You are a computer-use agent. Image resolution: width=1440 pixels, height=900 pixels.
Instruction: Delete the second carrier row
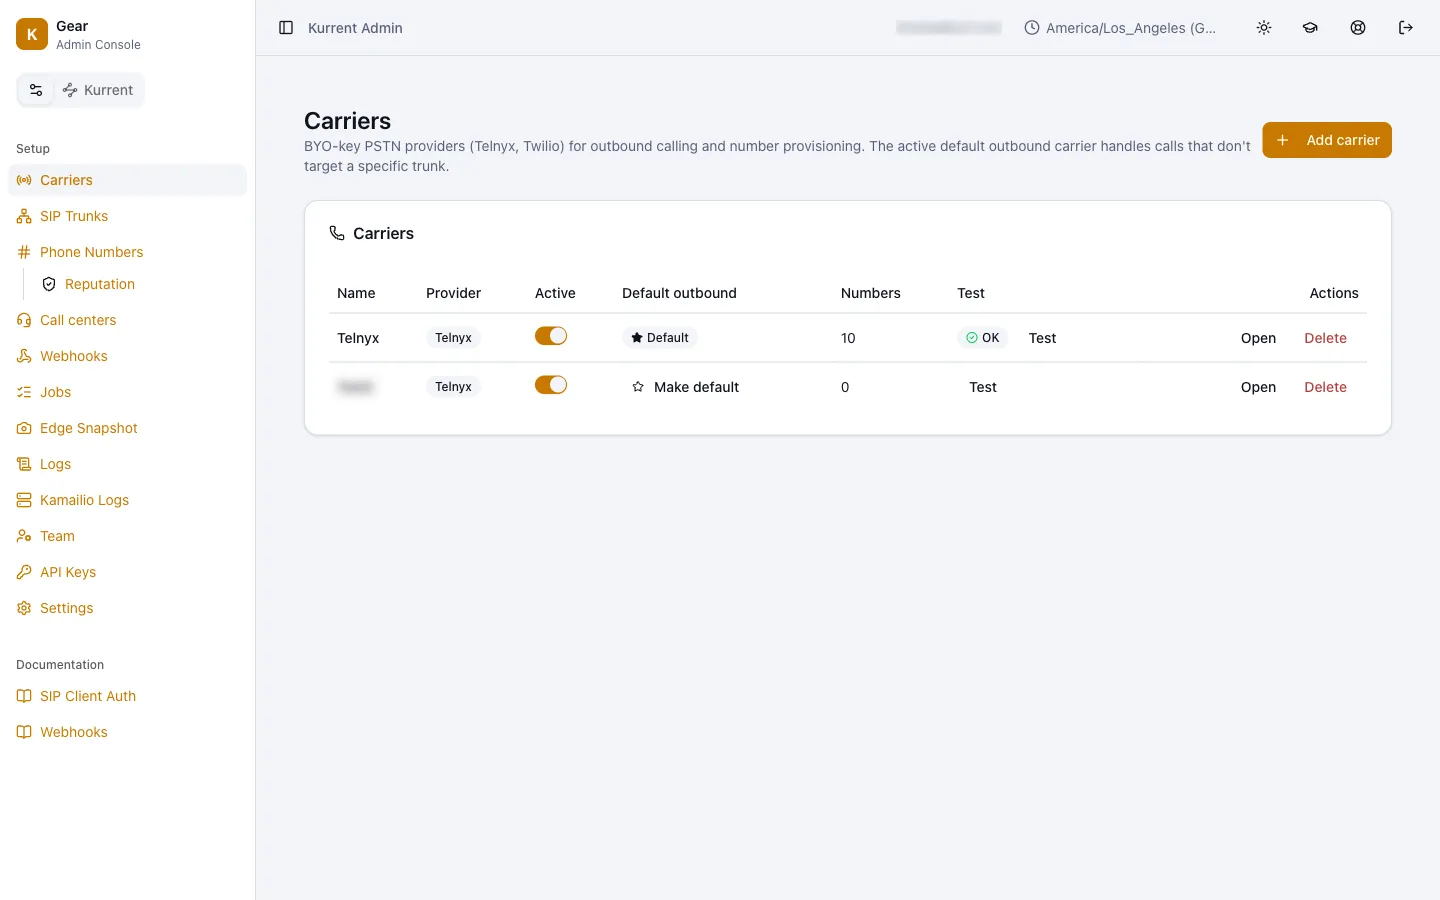(1325, 387)
